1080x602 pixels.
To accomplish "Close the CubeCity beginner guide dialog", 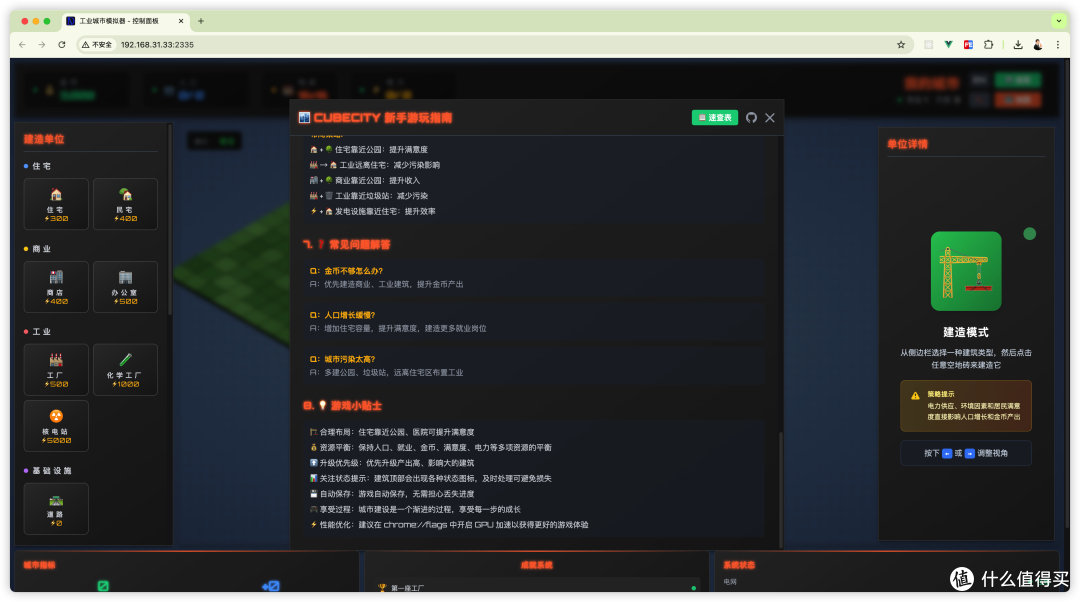I will point(770,118).
